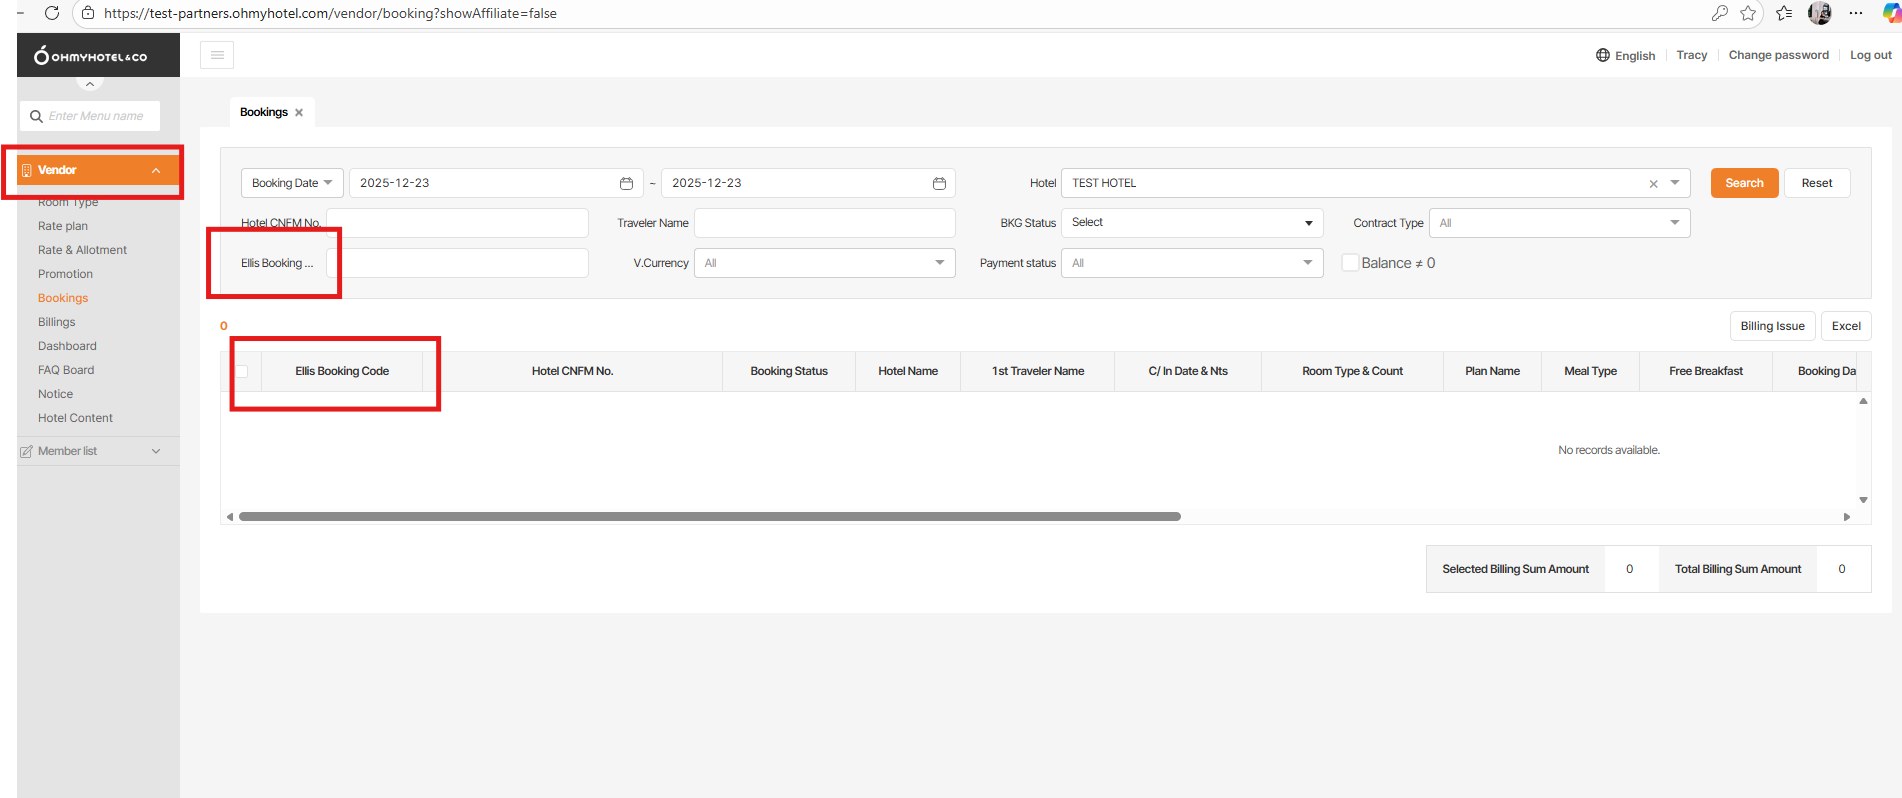This screenshot has width=1902, height=798.
Task: Close the Bookings tab
Action: (299, 112)
